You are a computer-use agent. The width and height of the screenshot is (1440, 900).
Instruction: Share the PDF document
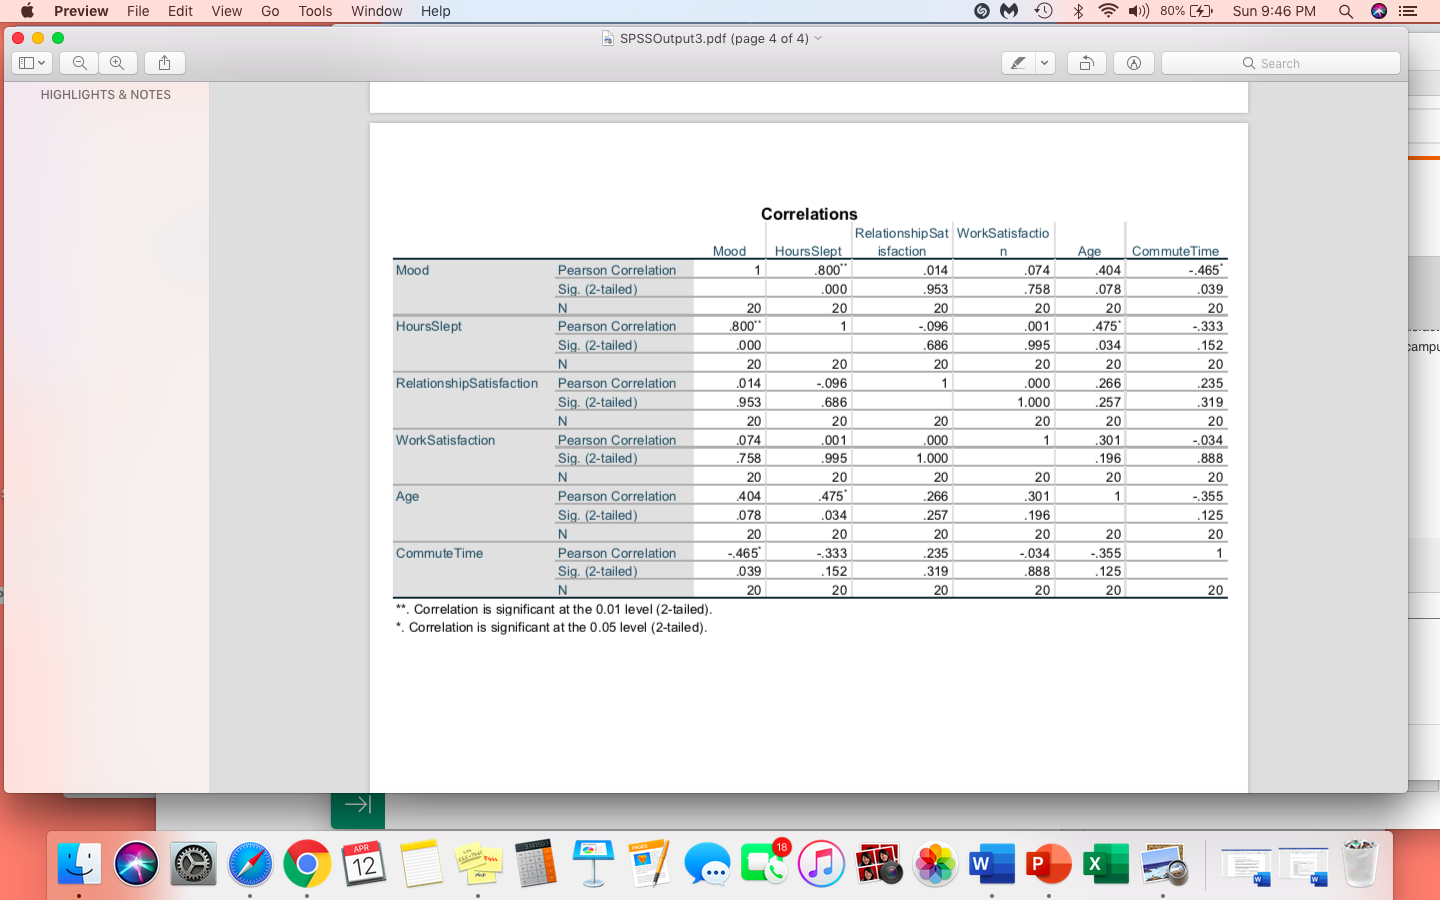[164, 62]
